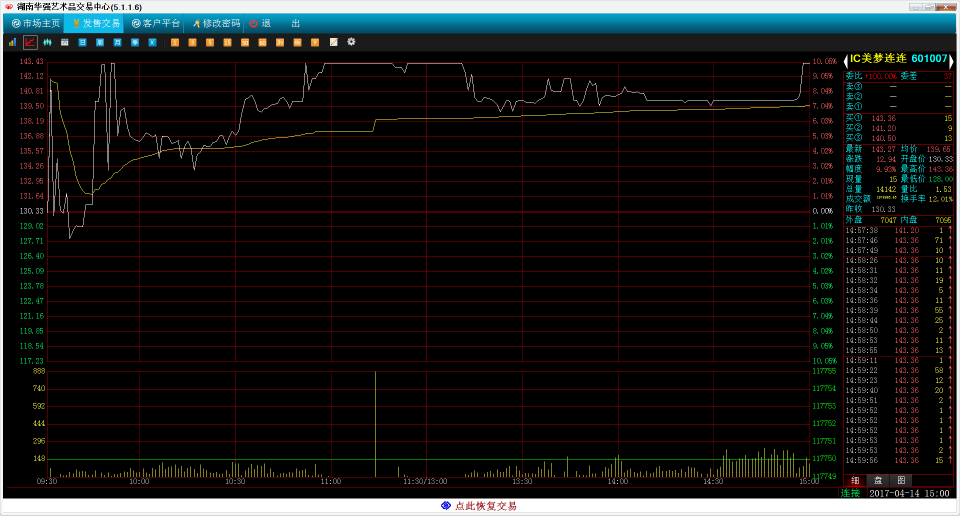Click the 换手率 value 12.01%
The image size is (960, 516).
pos(940,199)
